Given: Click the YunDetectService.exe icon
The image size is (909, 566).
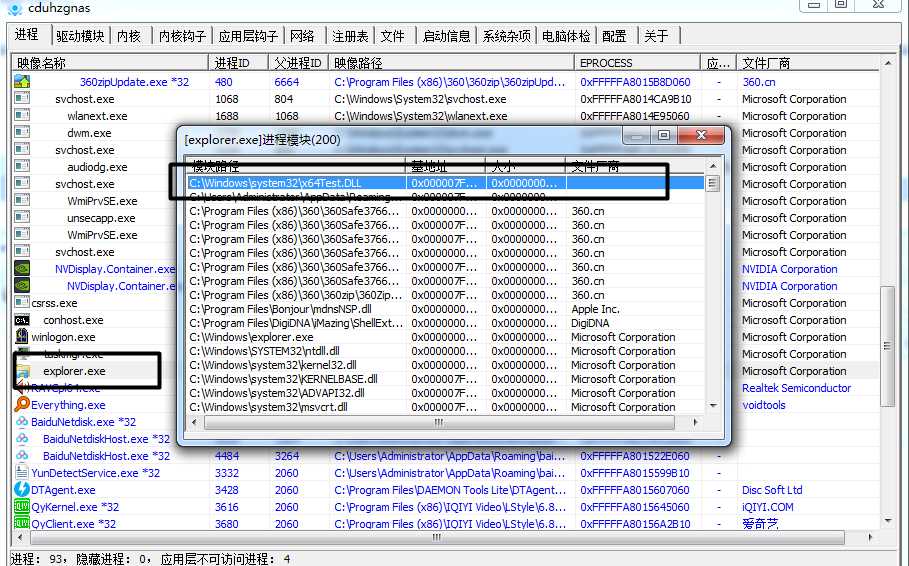Looking at the screenshot, I should [x=22, y=472].
